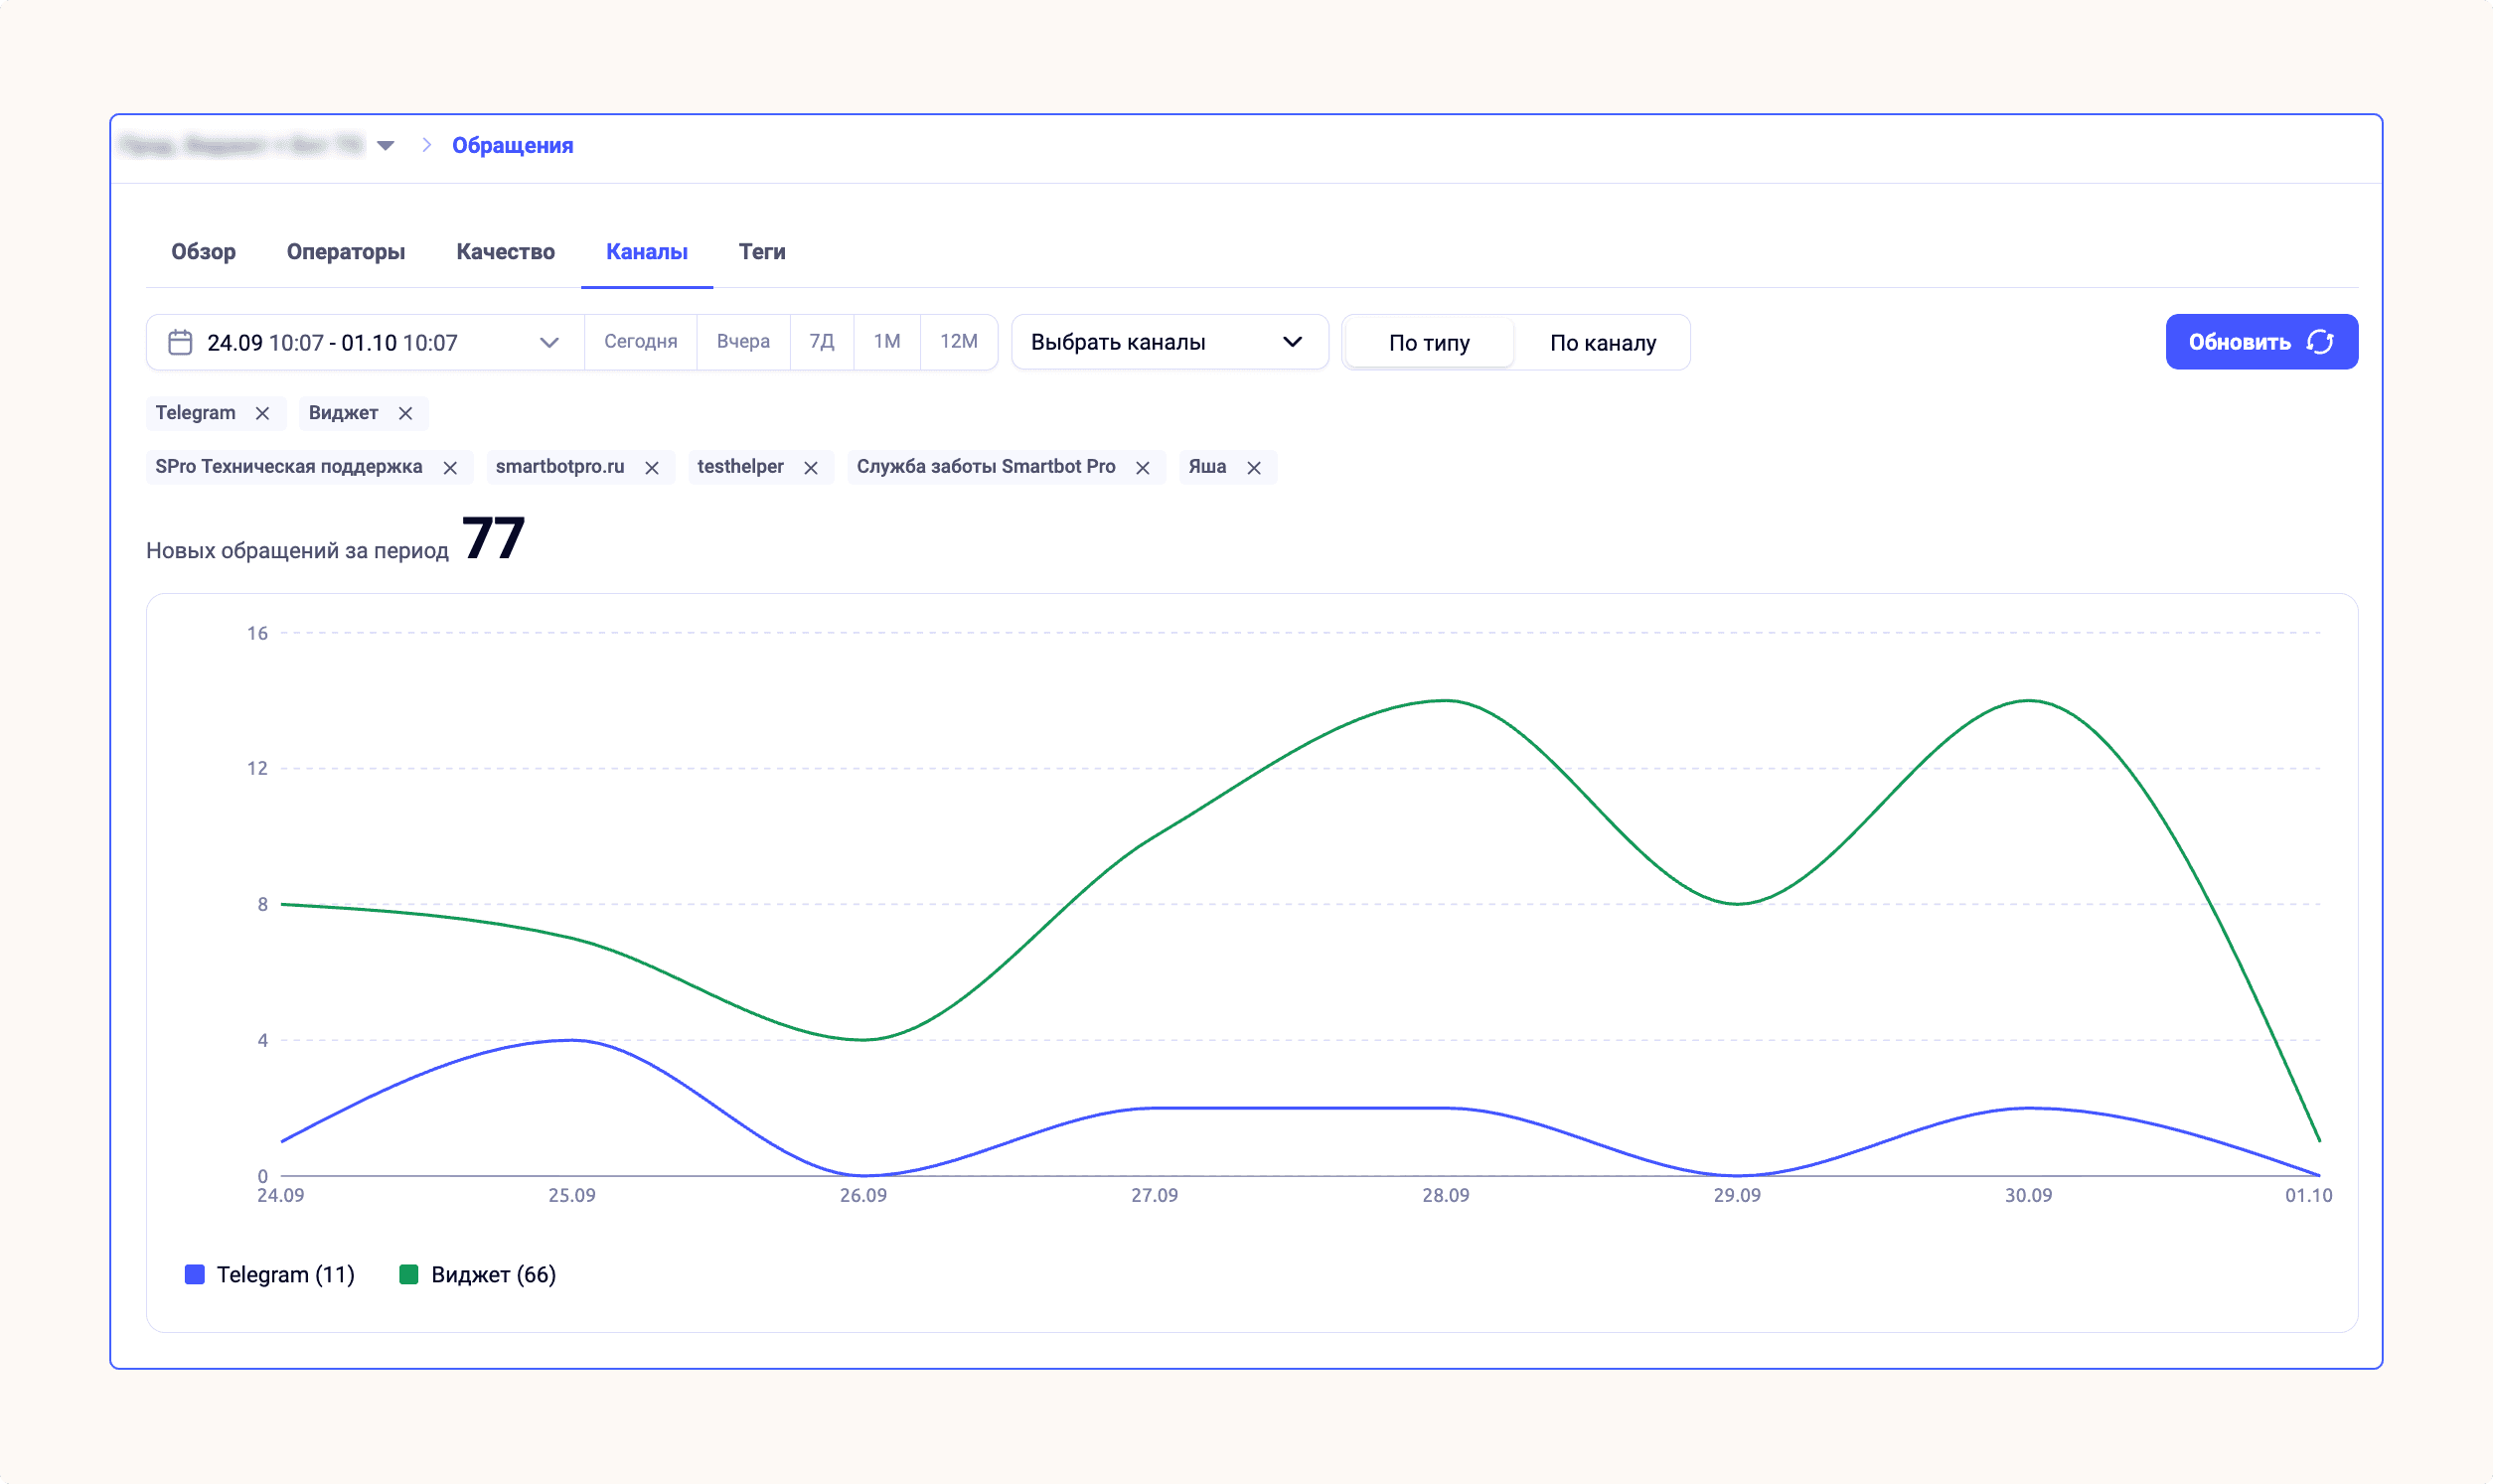2493x1484 pixels.
Task: Select the Вчера period preset
Action: click(x=743, y=342)
